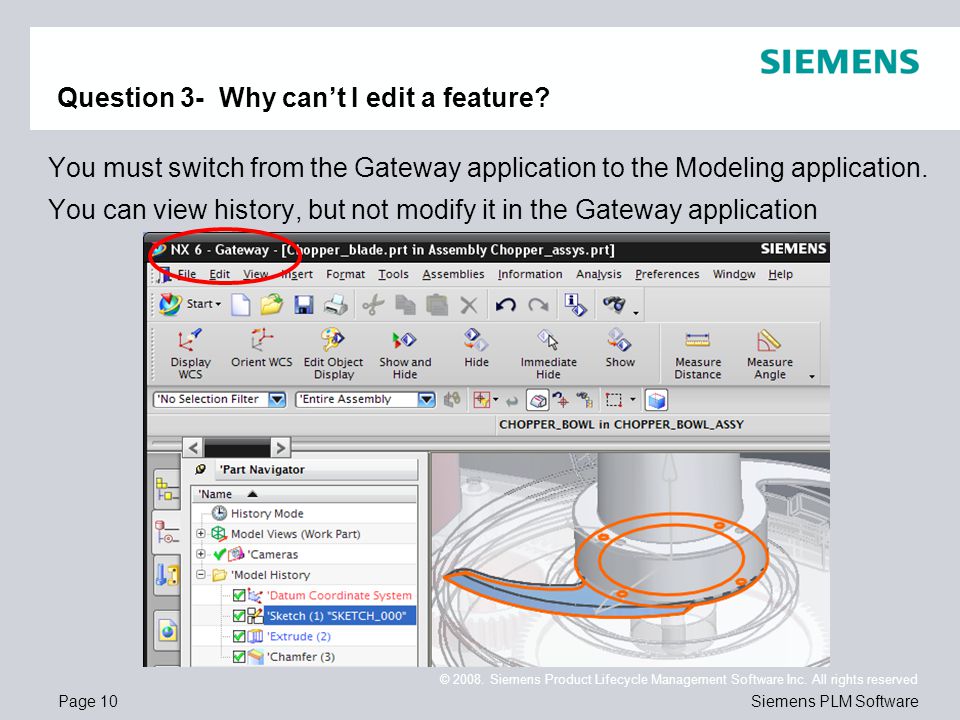Open the Part Navigator sidebar tab
960x720 pixels.
tap(166, 534)
